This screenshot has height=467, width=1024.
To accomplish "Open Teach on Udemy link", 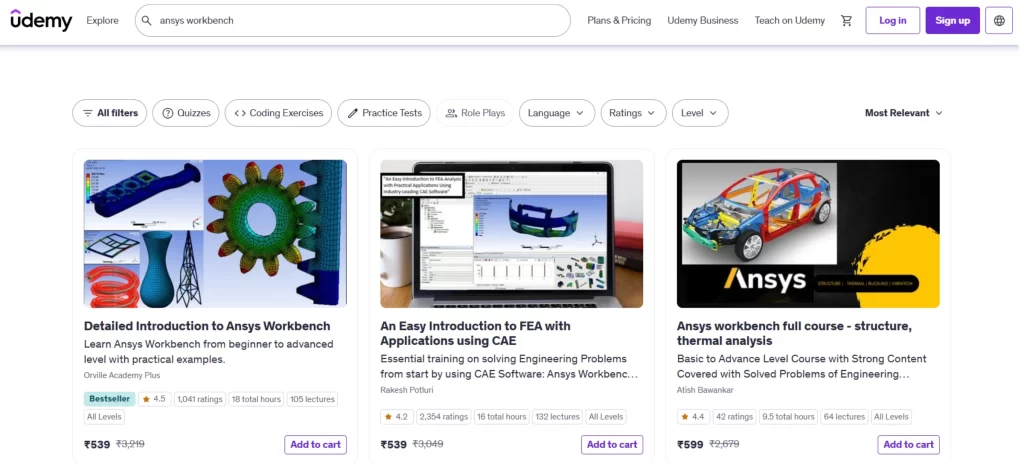I will coord(790,21).
